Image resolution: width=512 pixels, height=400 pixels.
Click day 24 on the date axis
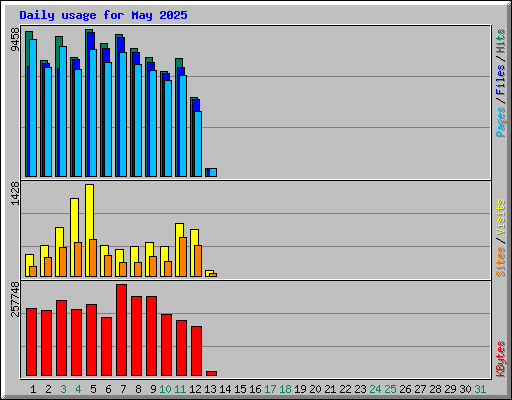[375, 389]
